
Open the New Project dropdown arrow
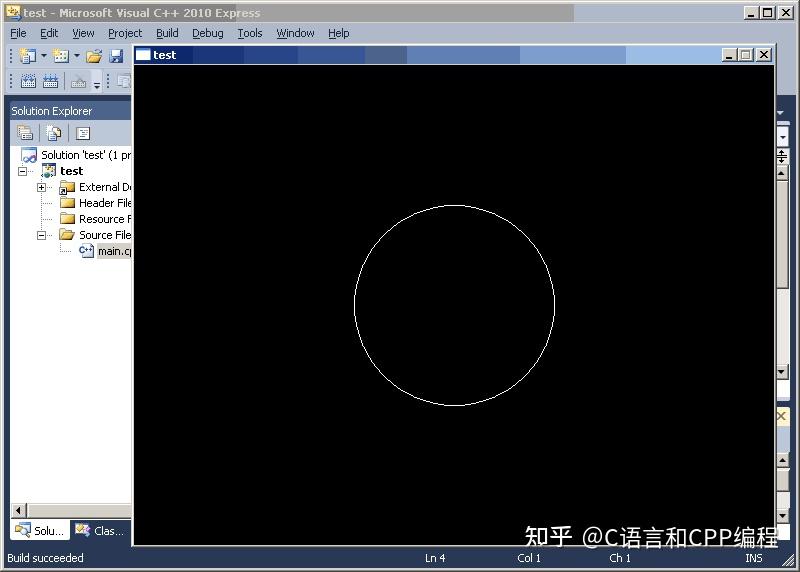(44, 56)
